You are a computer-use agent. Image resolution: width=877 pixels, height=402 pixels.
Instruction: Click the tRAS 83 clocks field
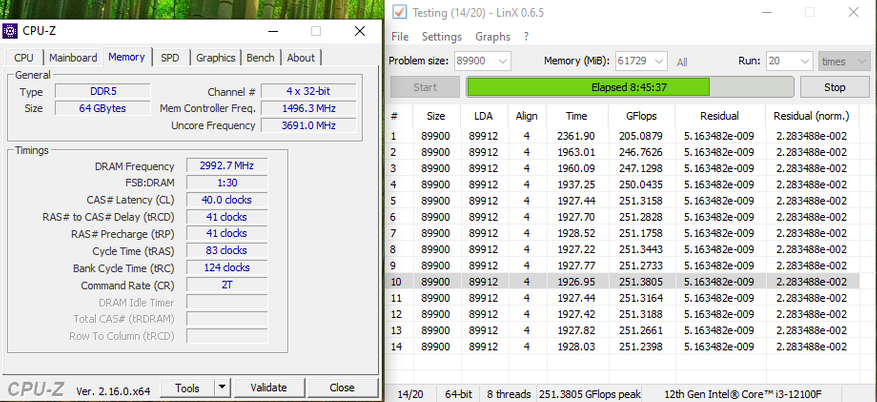(x=227, y=250)
